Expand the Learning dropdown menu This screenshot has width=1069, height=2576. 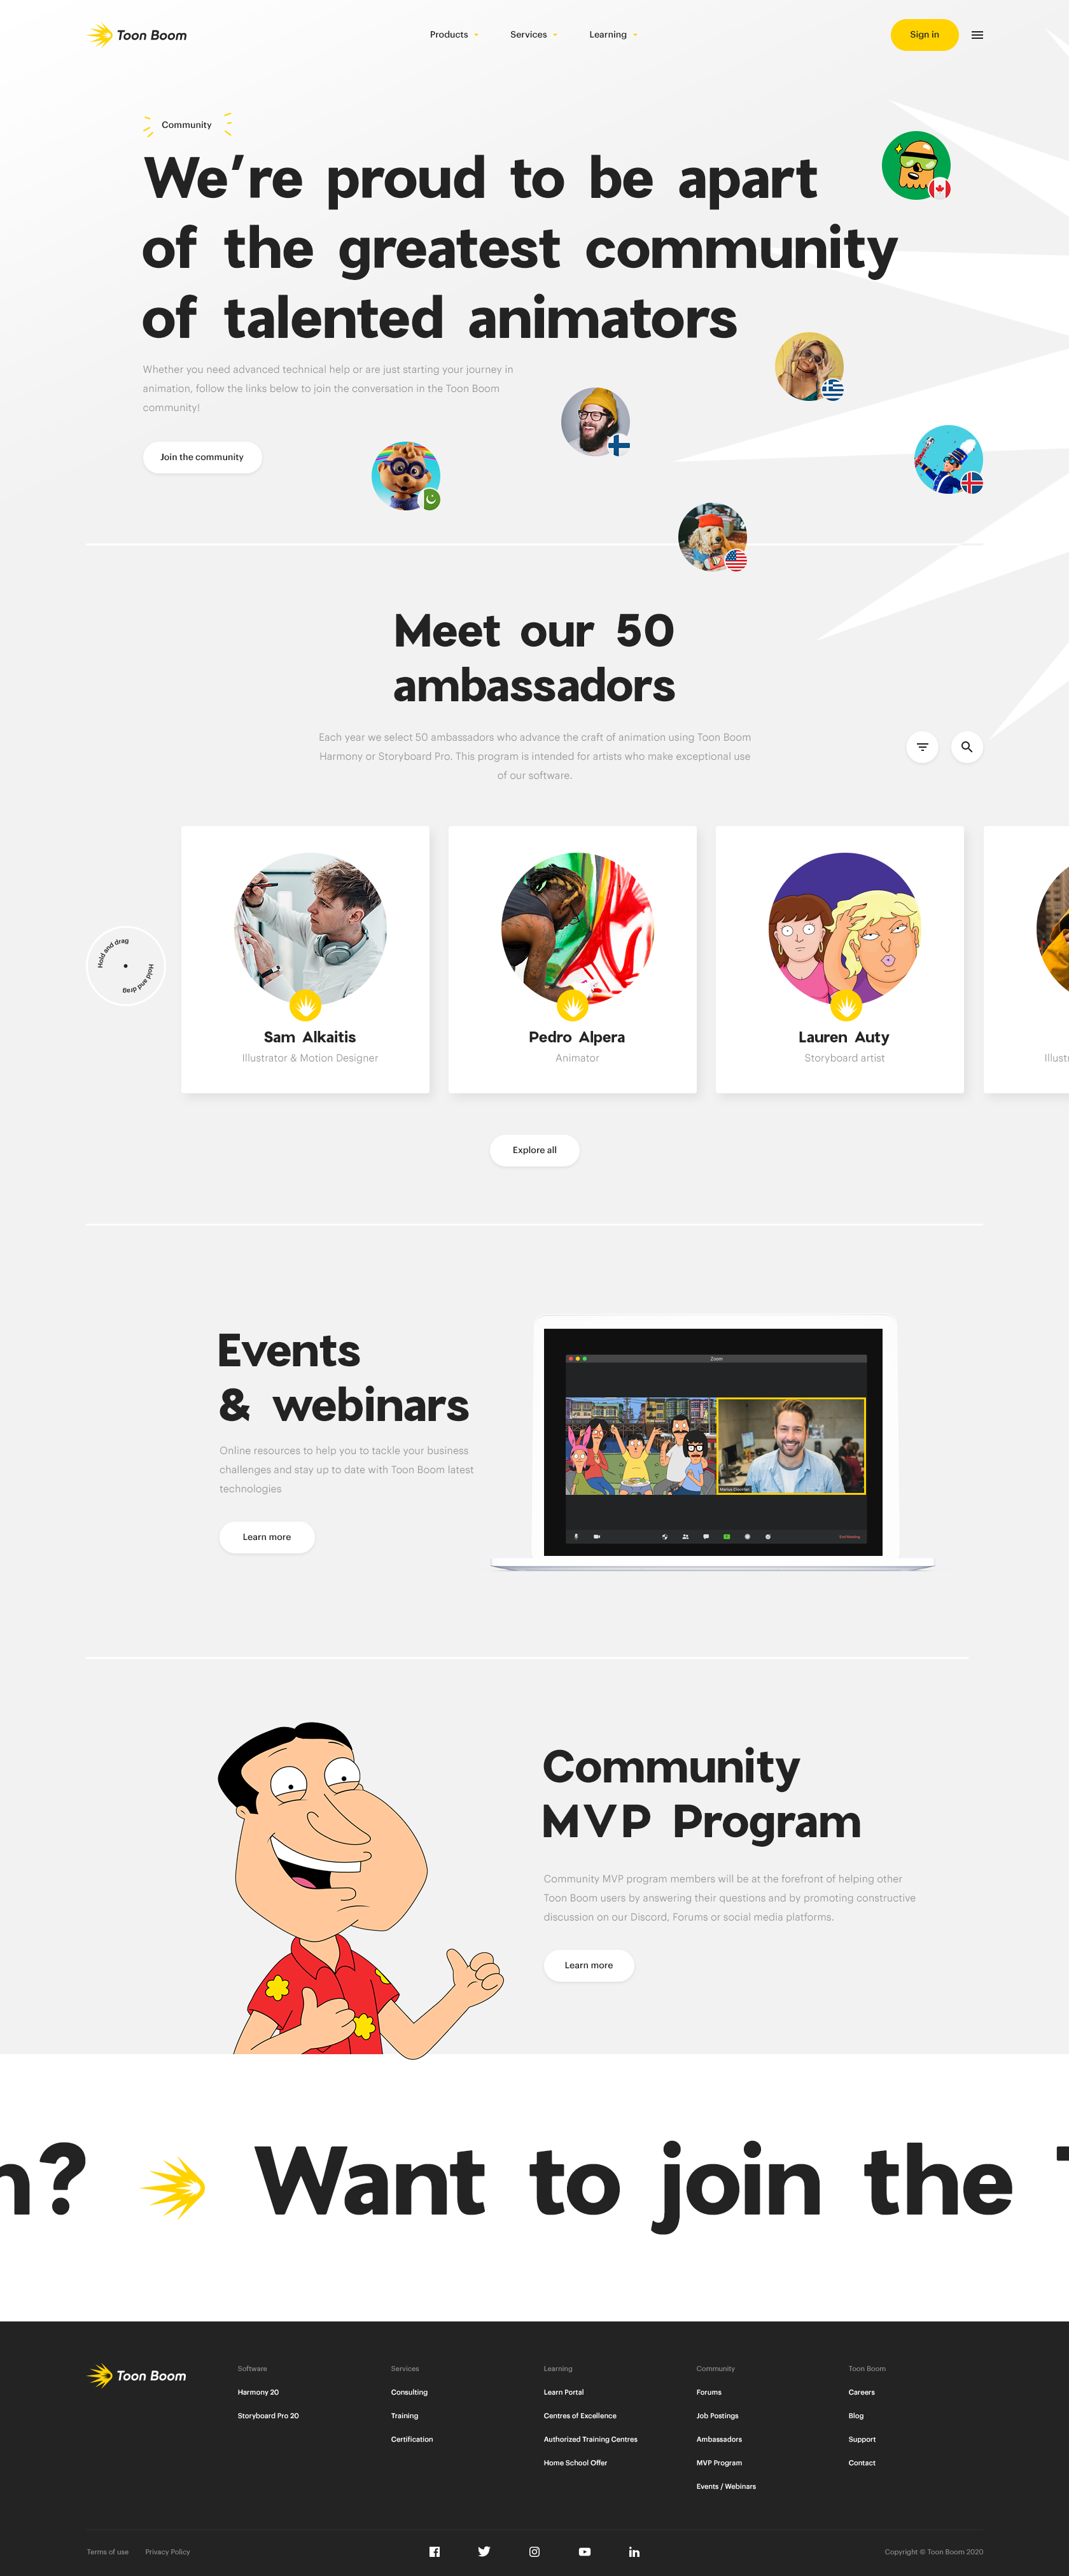(x=613, y=35)
